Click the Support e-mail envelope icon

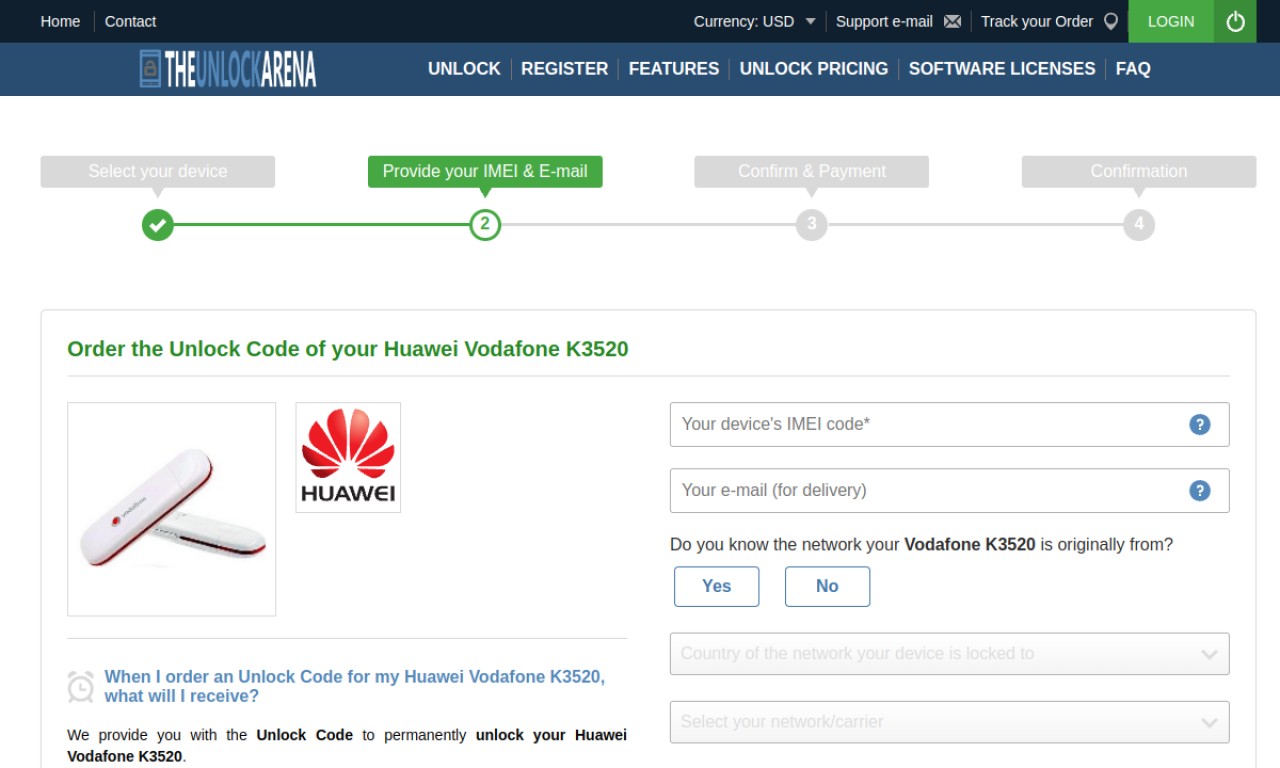pos(953,21)
